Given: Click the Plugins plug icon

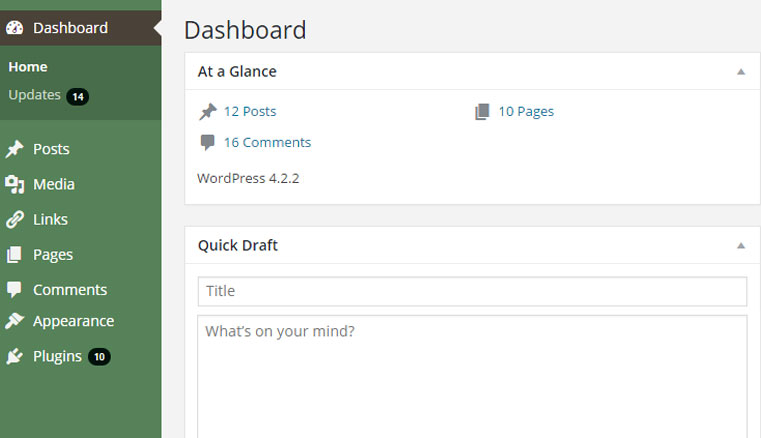Looking at the screenshot, I should pyautogui.click(x=15, y=356).
